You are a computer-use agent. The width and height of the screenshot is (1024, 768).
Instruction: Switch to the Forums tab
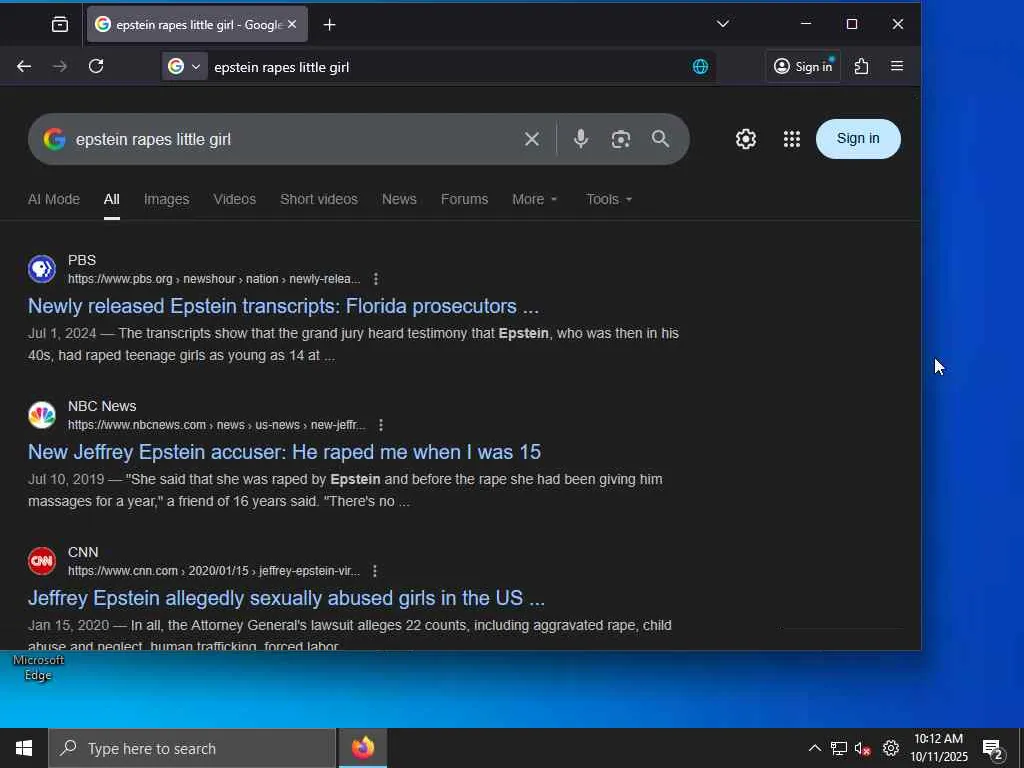[x=464, y=199]
